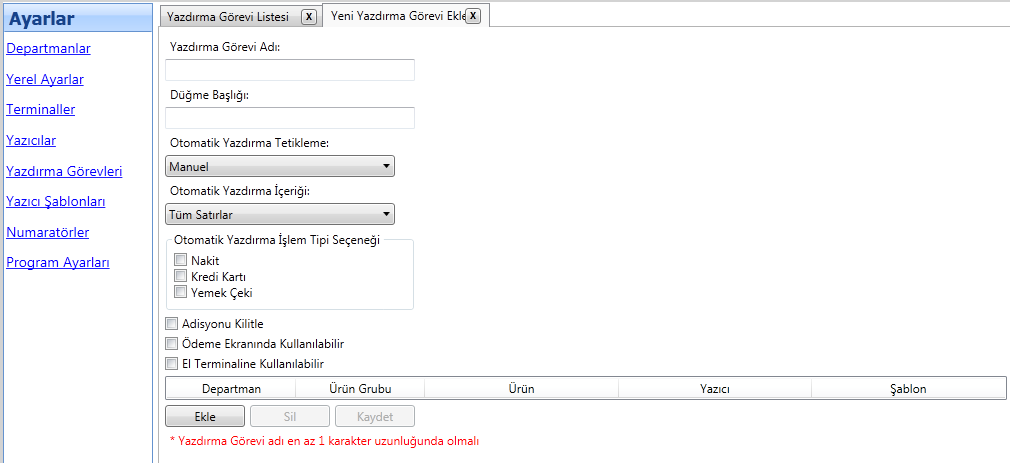The height and width of the screenshot is (463, 1010).
Task: Focus the Düğme Başlığı input field
Action: pos(290,118)
